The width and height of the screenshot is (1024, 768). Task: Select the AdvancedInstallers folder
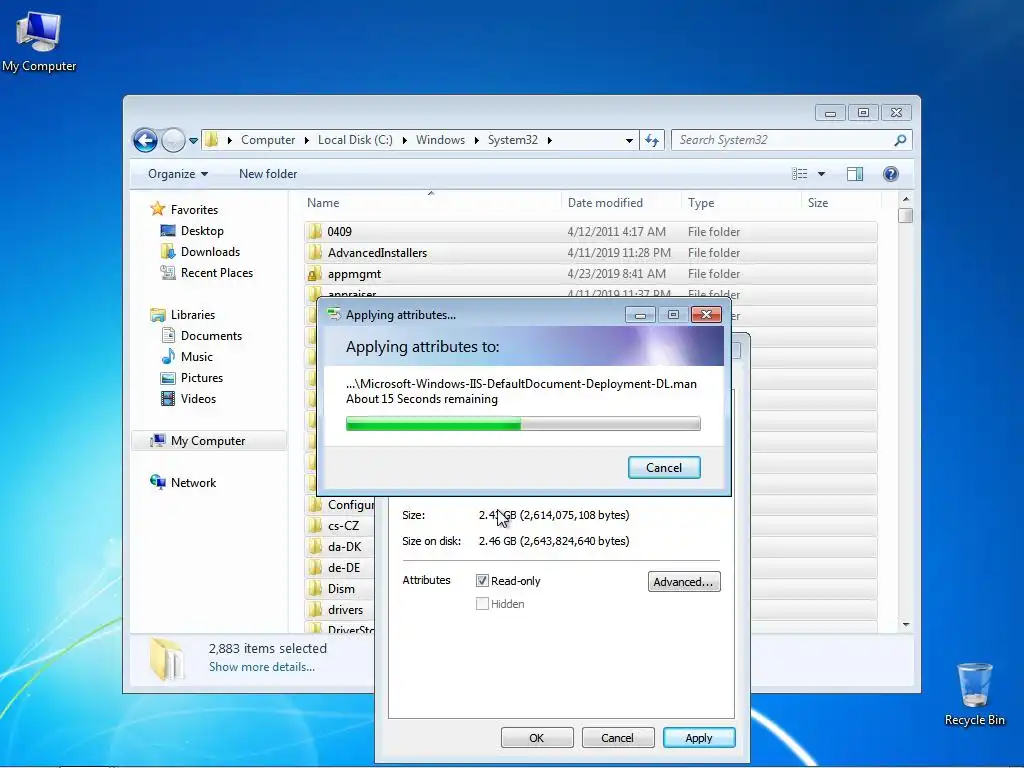590,253
